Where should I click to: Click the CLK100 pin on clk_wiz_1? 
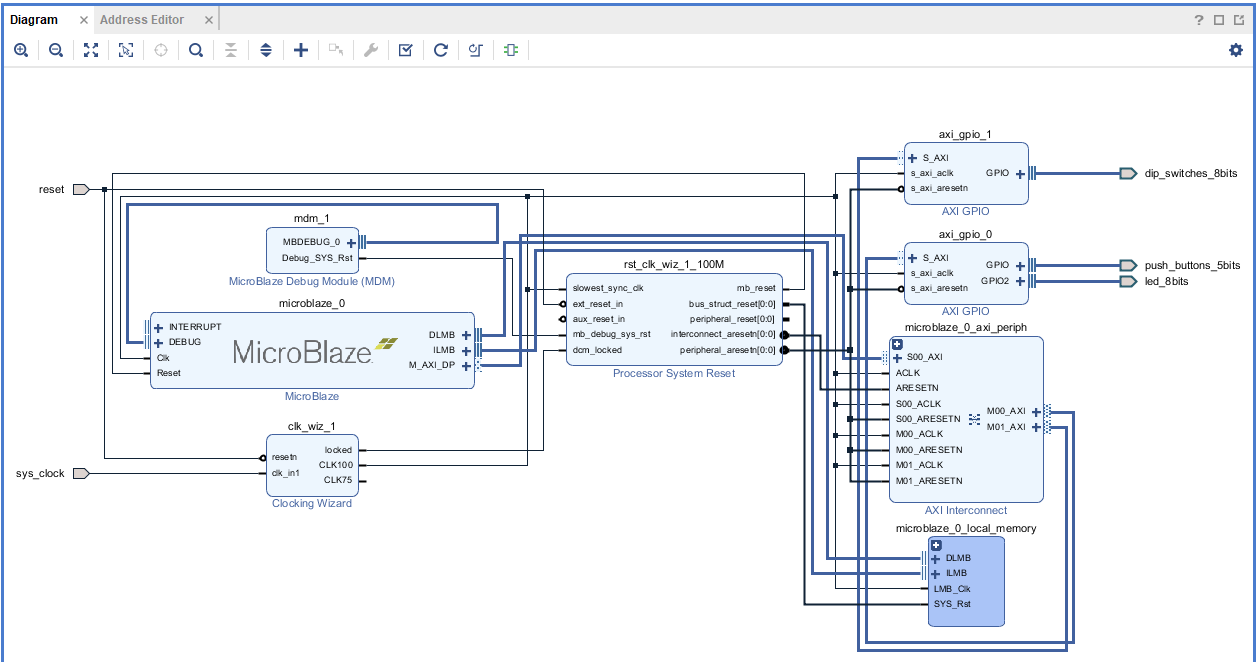[x=336, y=465]
